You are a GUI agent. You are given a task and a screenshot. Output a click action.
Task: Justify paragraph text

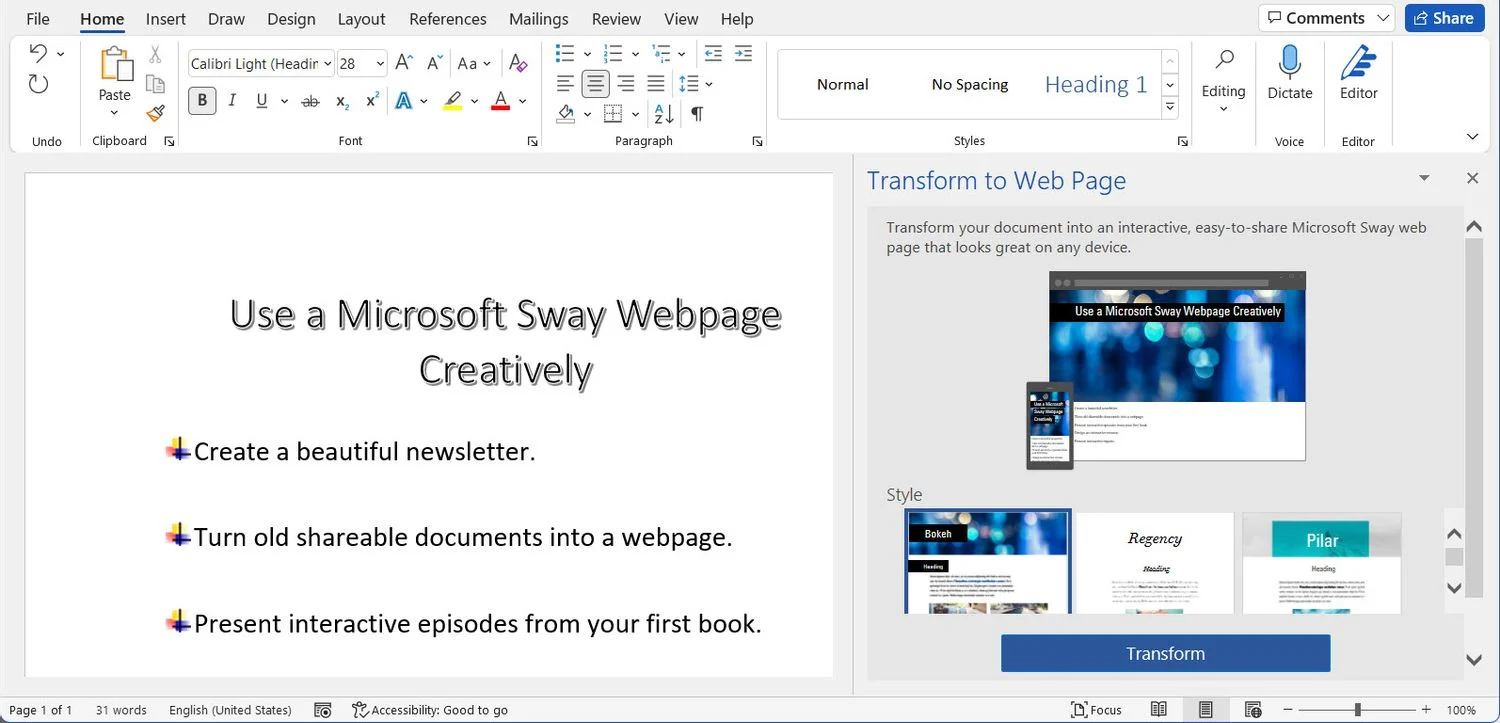pyautogui.click(x=656, y=84)
